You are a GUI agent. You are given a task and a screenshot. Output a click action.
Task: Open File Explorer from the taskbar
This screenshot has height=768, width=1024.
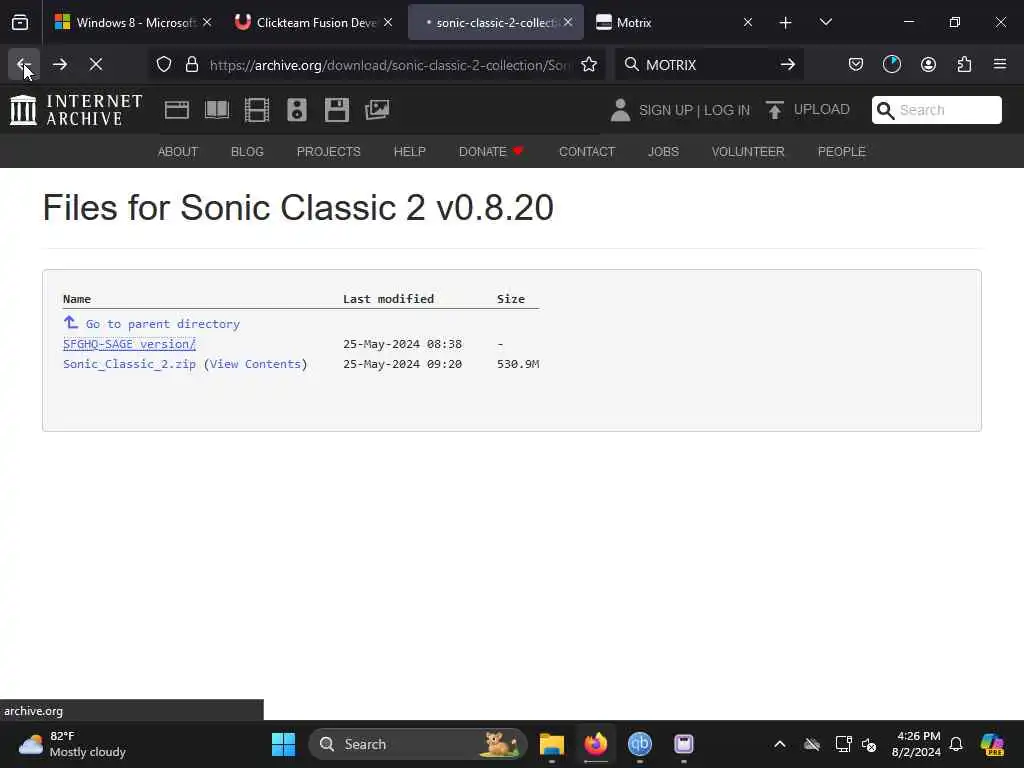[552, 744]
